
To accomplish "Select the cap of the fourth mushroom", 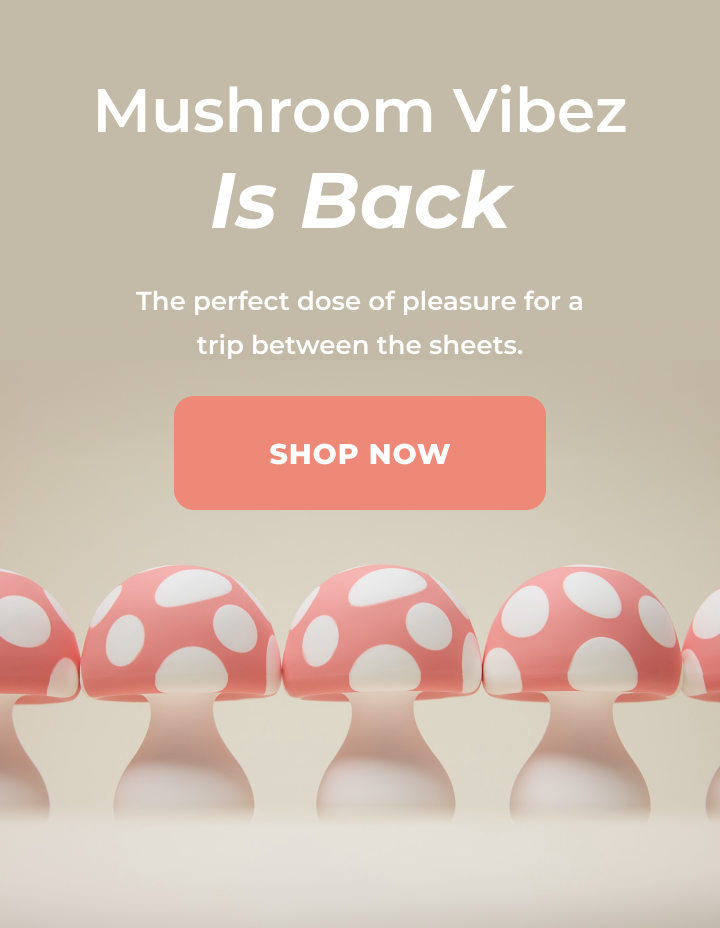I will tap(583, 631).
